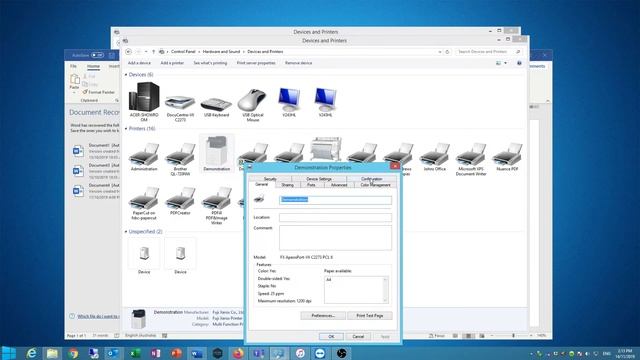Viewport: 640px width, 360px height.
Task: Click the Location input field
Action: pyautogui.click(x=335, y=218)
